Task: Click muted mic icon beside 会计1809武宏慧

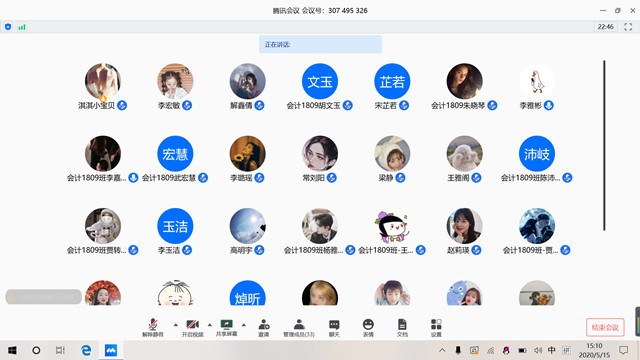Action: [203, 178]
